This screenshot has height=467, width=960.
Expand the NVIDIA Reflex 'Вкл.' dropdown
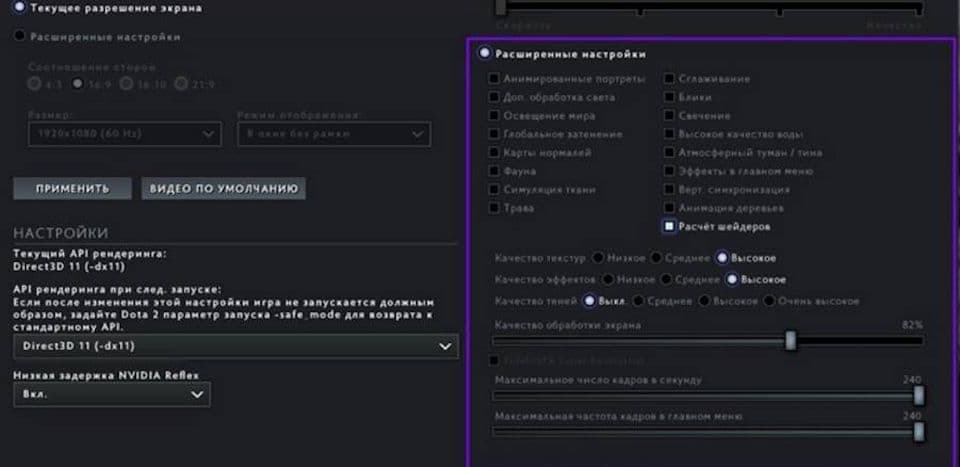pyautogui.click(x=111, y=395)
